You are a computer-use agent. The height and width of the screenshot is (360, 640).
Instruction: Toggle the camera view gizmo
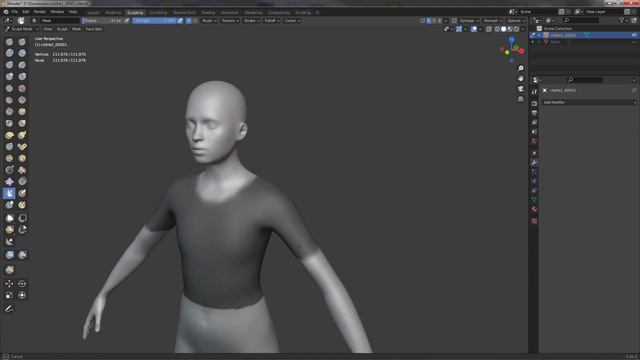click(520, 89)
